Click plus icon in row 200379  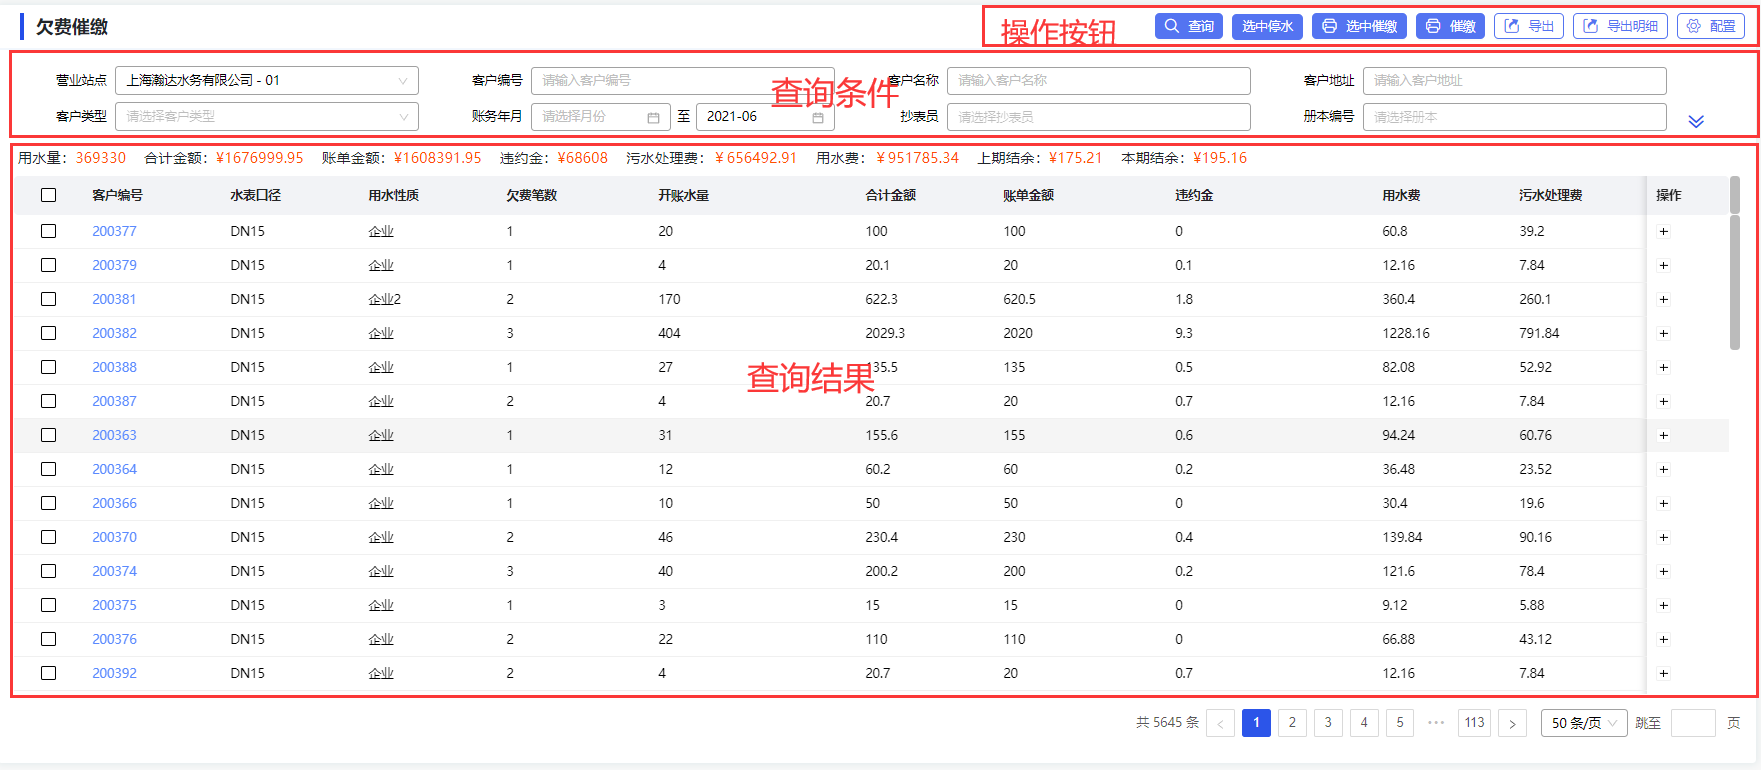1664,265
